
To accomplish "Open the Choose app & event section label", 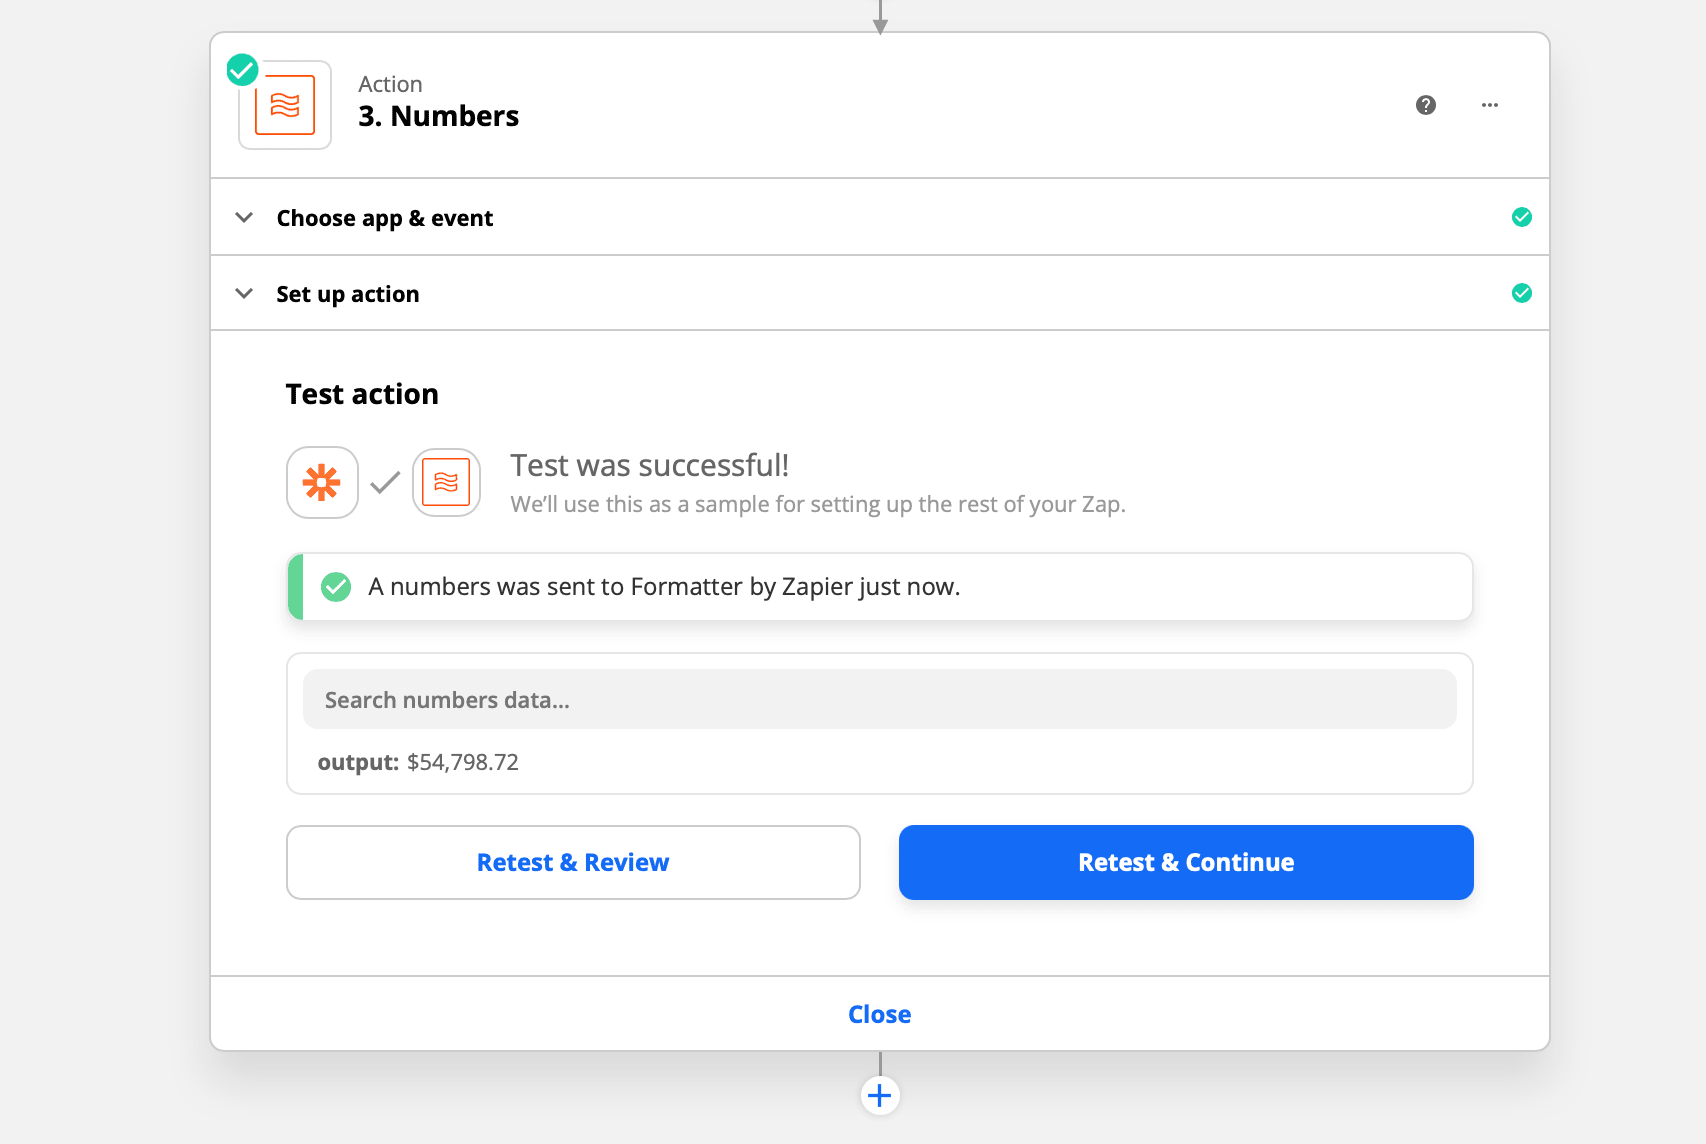I will (384, 218).
